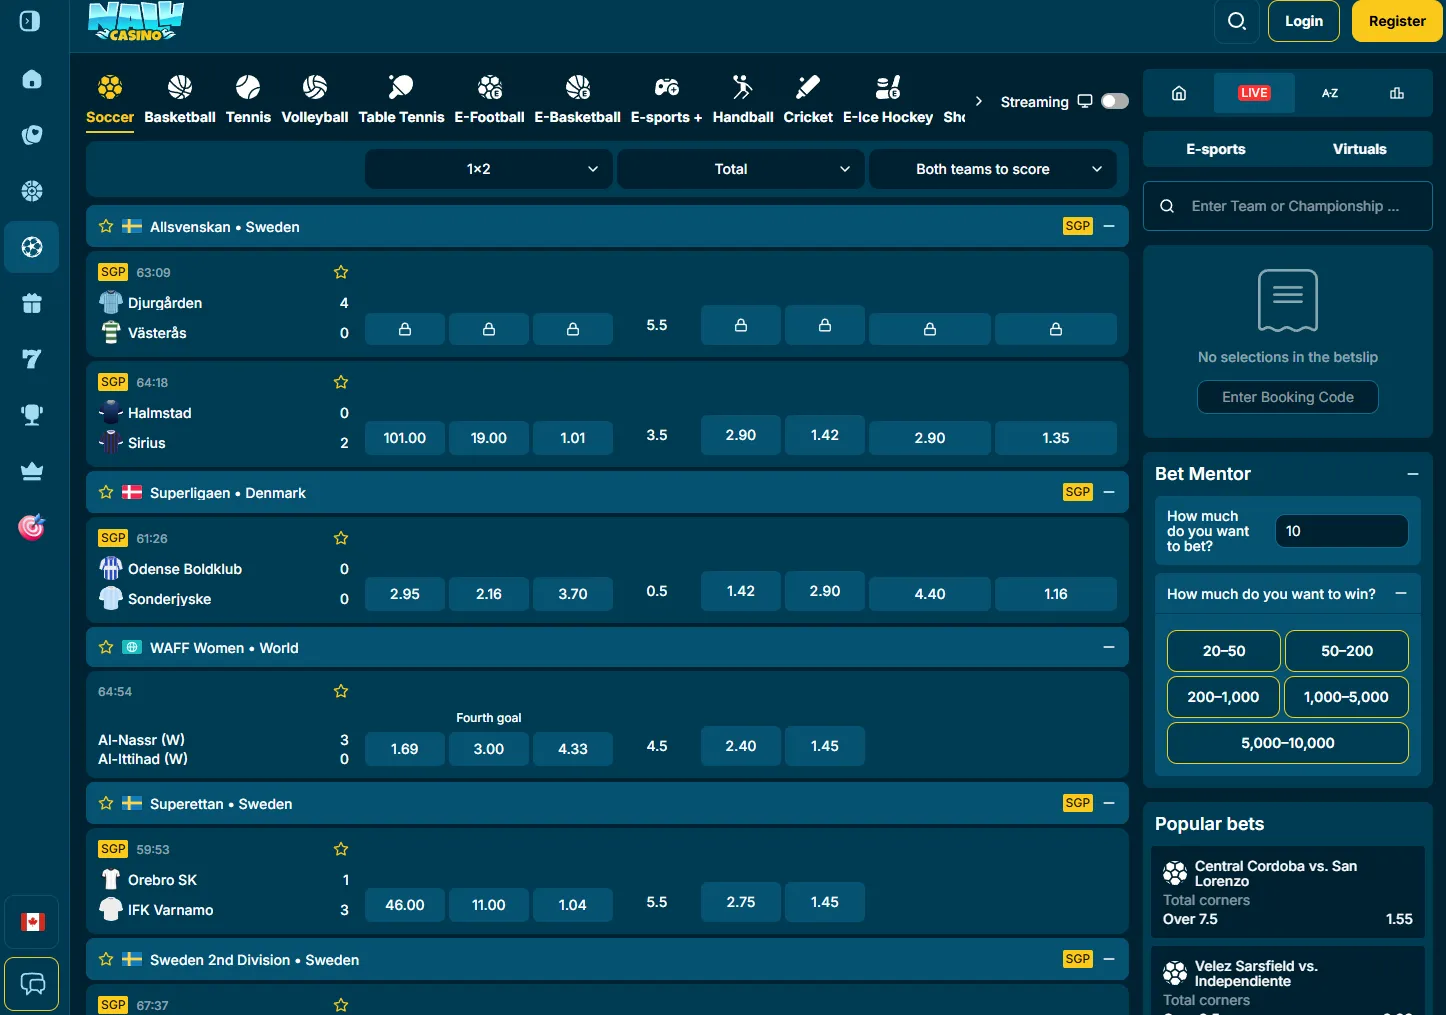Collapse the WAFF Women World section
The width and height of the screenshot is (1446, 1015).
pos(1109,647)
